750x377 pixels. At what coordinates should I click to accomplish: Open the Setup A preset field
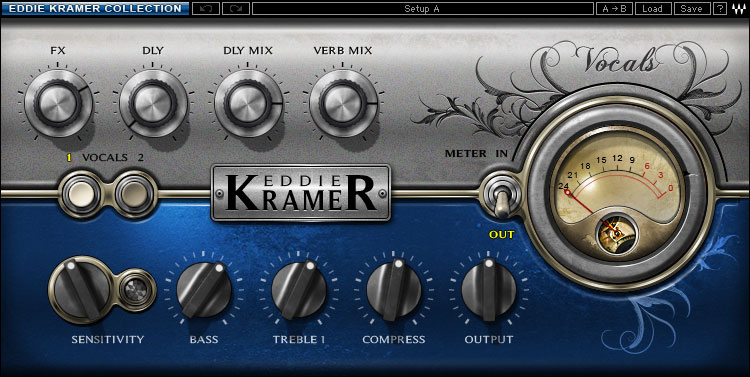[422, 9]
